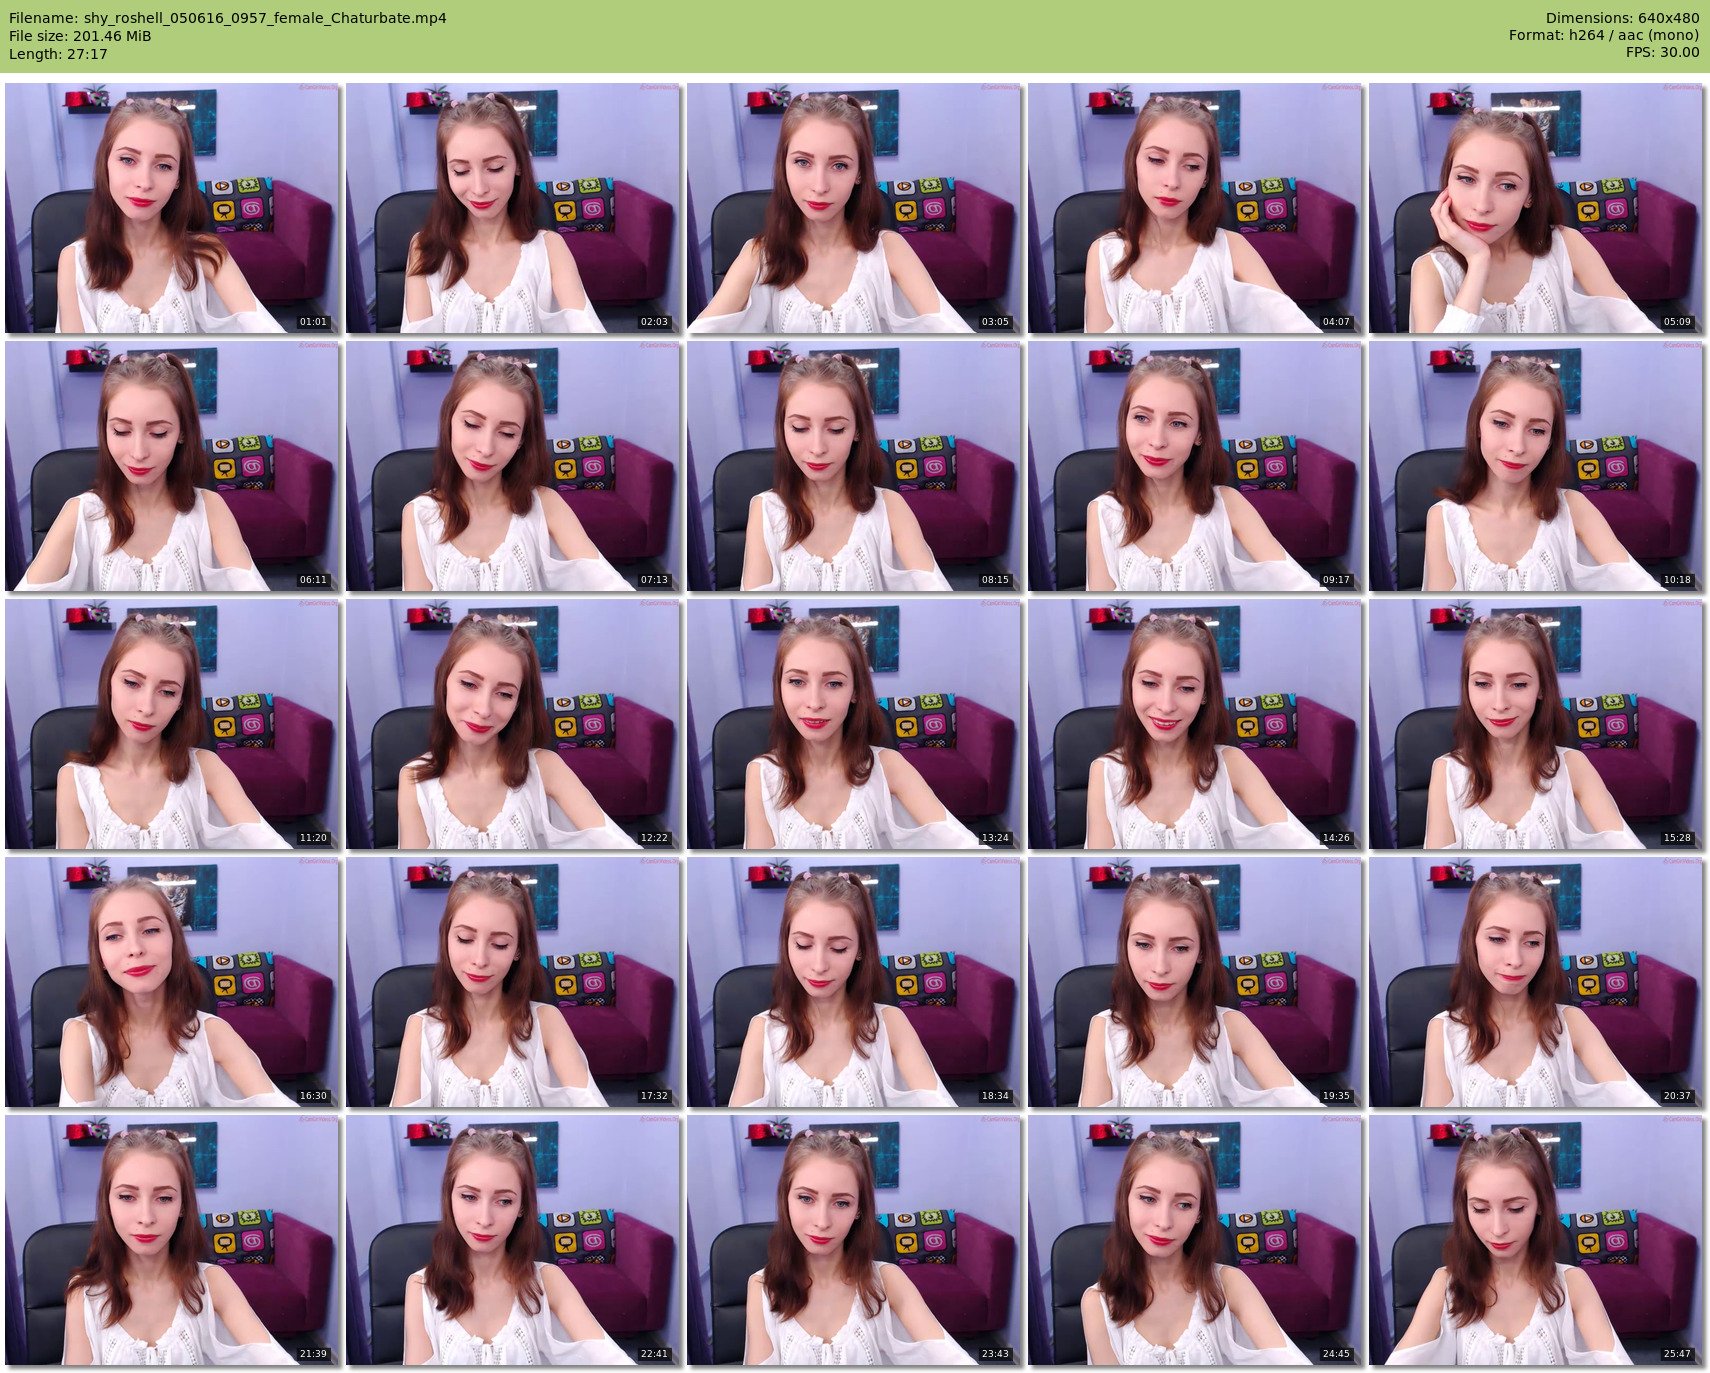The image size is (1710, 1373).
Task: Click the thumbnail marked 06:11
Action: coord(172,466)
